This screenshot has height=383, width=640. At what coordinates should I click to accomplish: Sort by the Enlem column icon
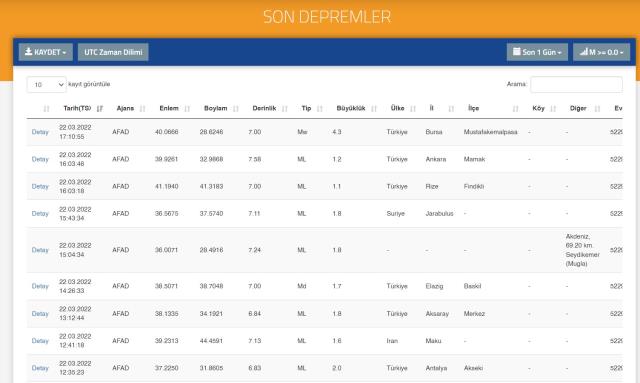187,109
